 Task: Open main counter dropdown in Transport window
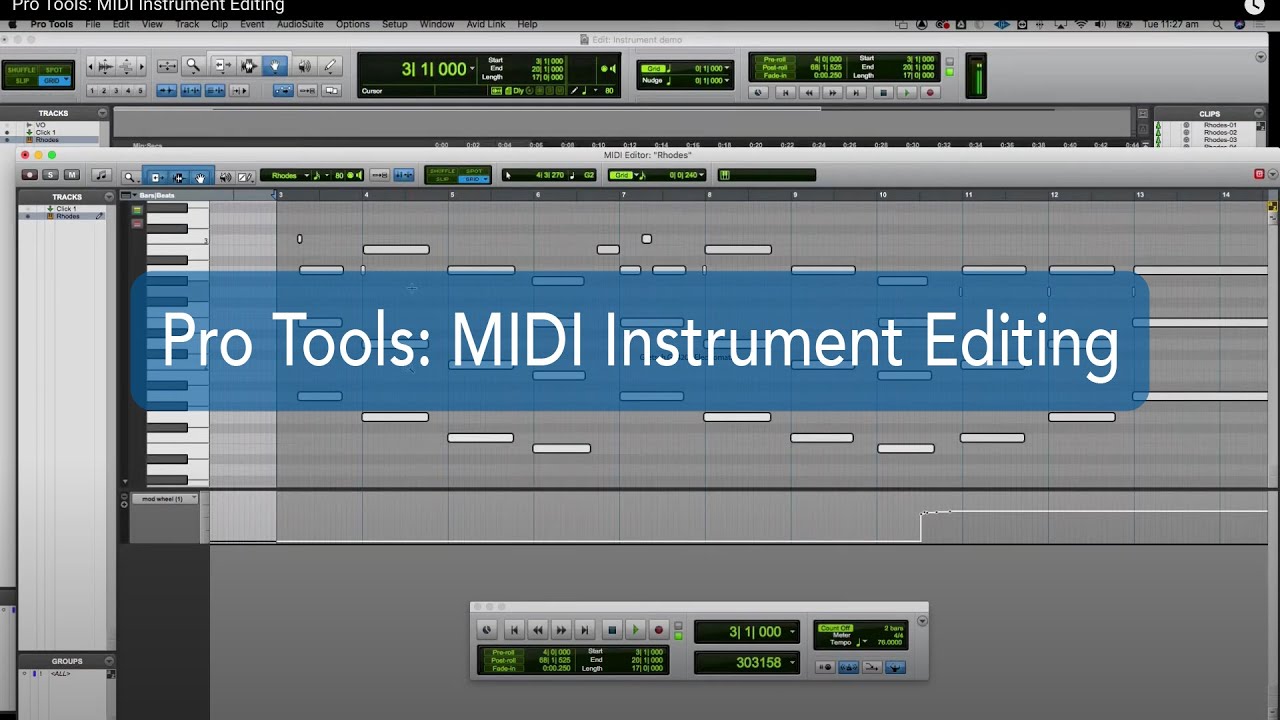[792, 632]
